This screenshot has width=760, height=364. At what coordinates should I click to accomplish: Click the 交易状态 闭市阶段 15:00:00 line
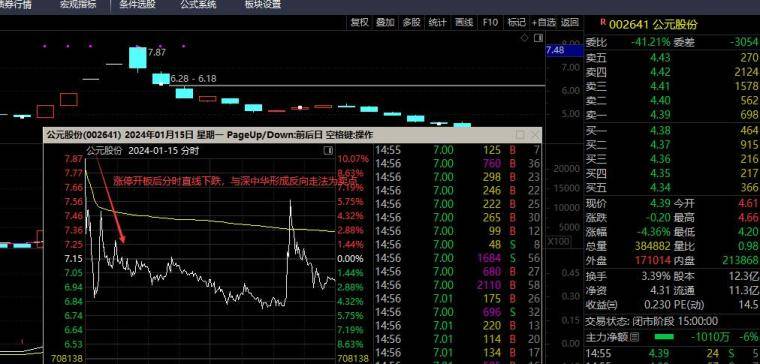(x=651, y=321)
